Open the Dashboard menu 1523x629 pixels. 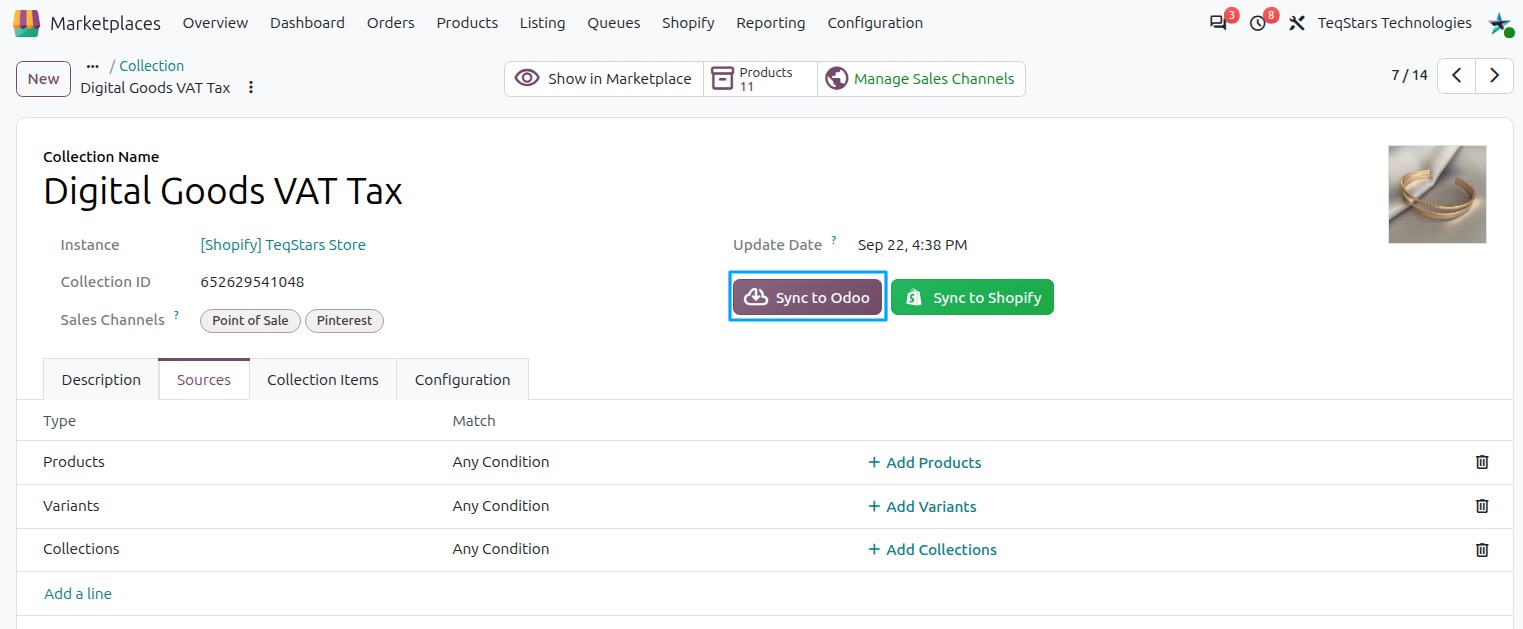307,23
